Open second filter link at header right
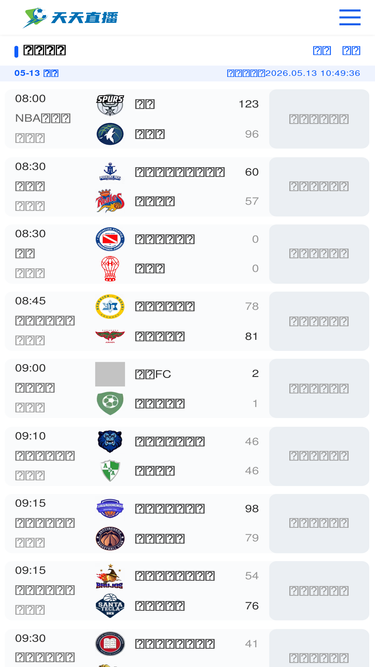 pyautogui.click(x=351, y=51)
